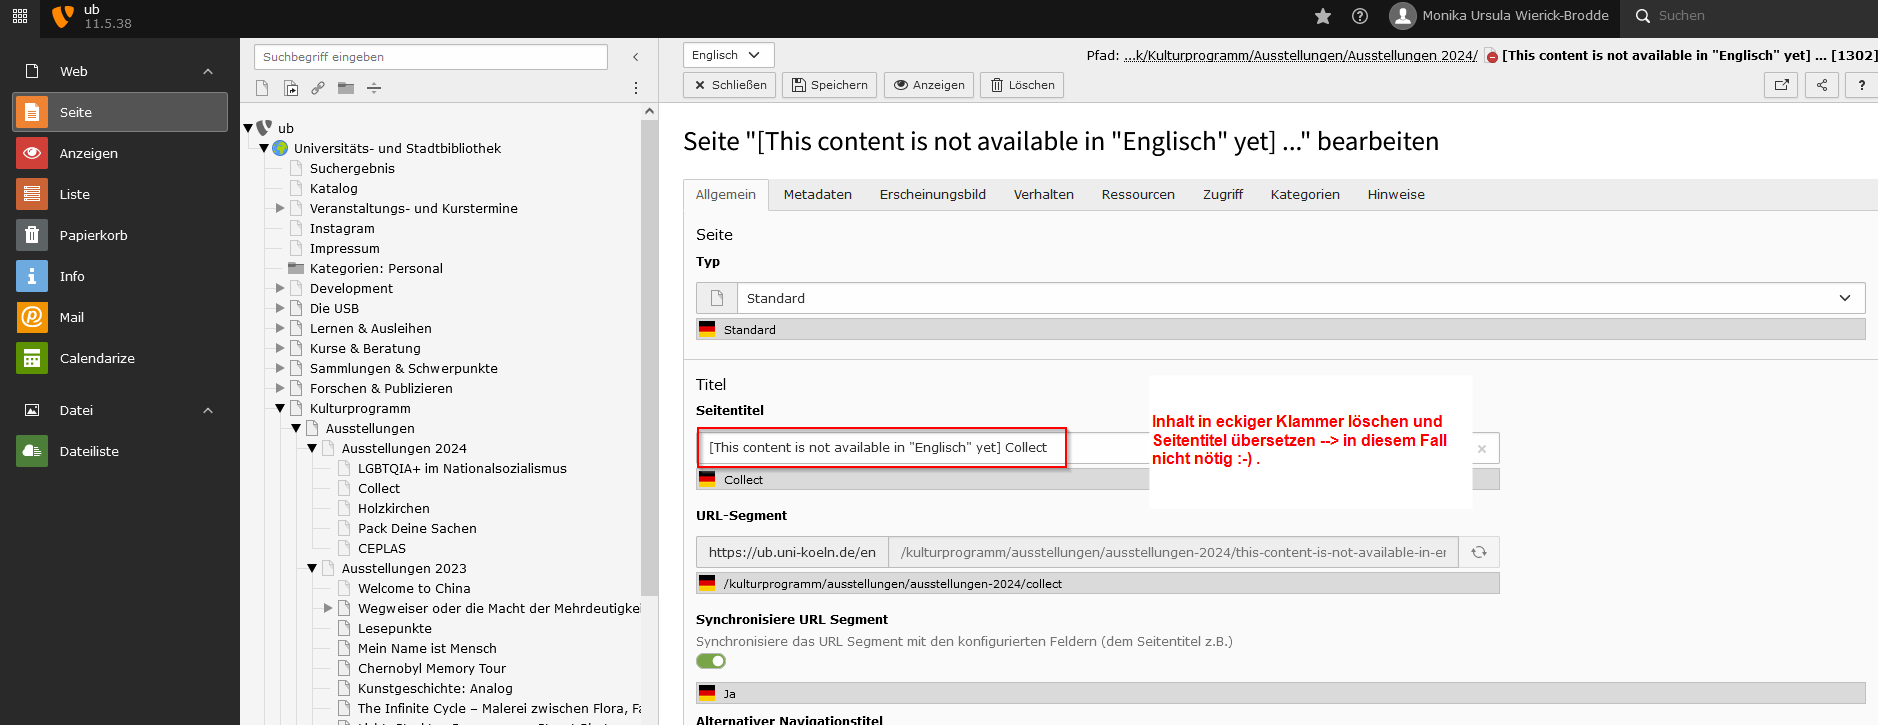Image resolution: width=1878 pixels, height=725 pixels.
Task: Collapse the Web module group
Action: (208, 72)
